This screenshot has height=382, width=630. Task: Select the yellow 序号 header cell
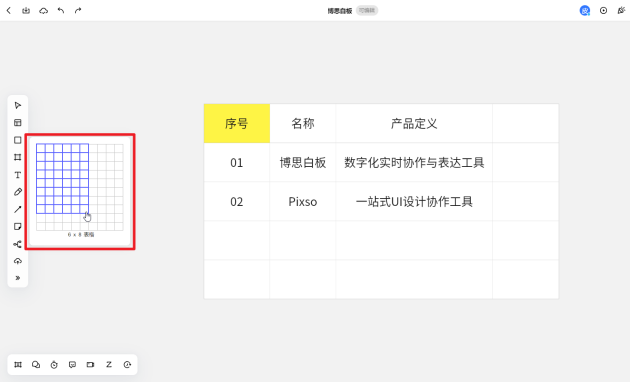pos(237,123)
